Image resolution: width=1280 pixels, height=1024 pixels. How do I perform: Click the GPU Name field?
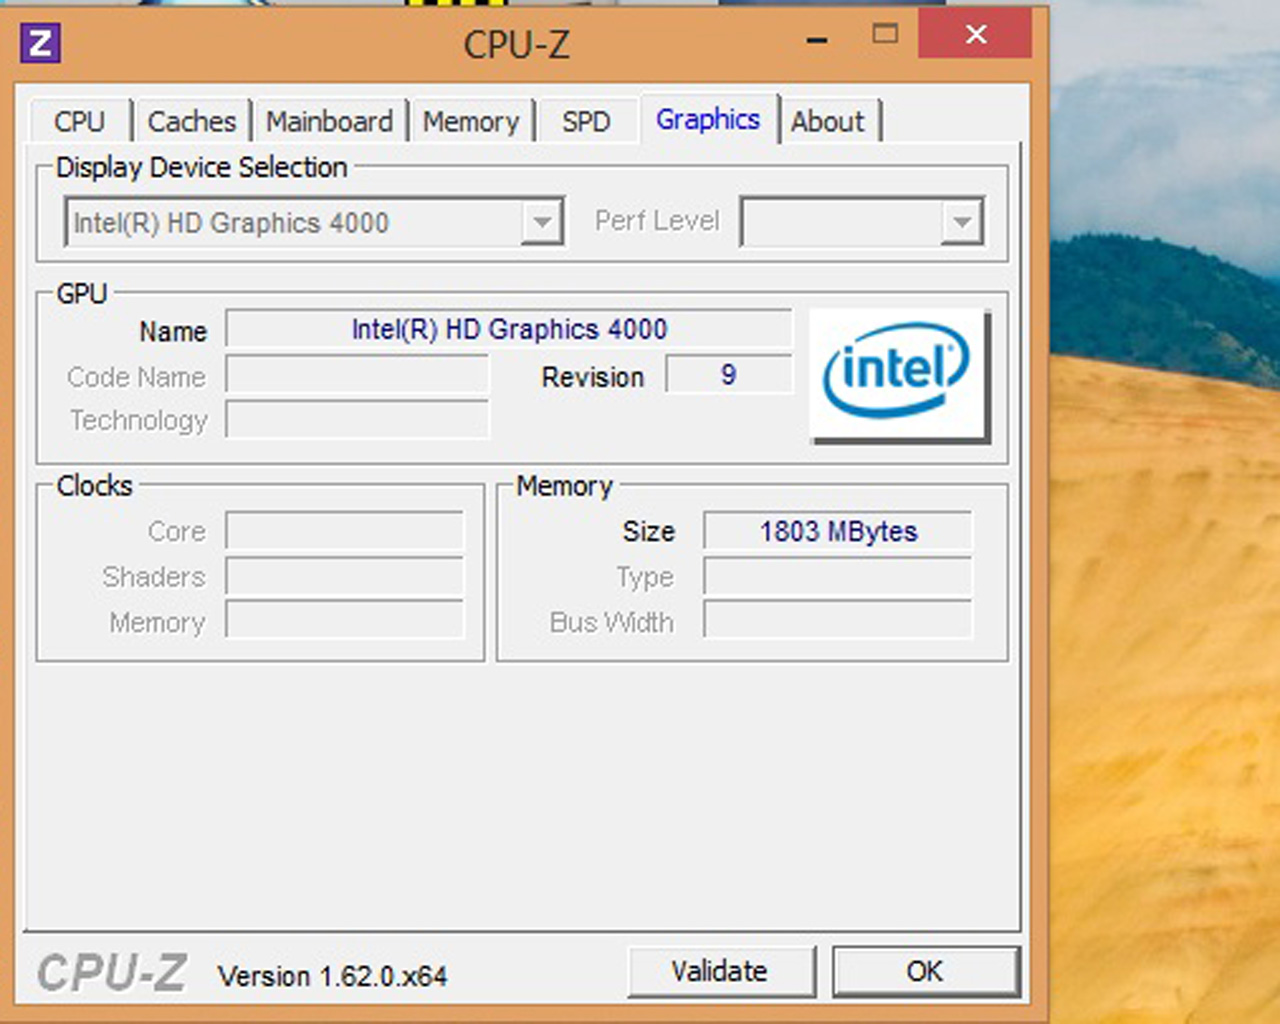pyautogui.click(x=508, y=329)
